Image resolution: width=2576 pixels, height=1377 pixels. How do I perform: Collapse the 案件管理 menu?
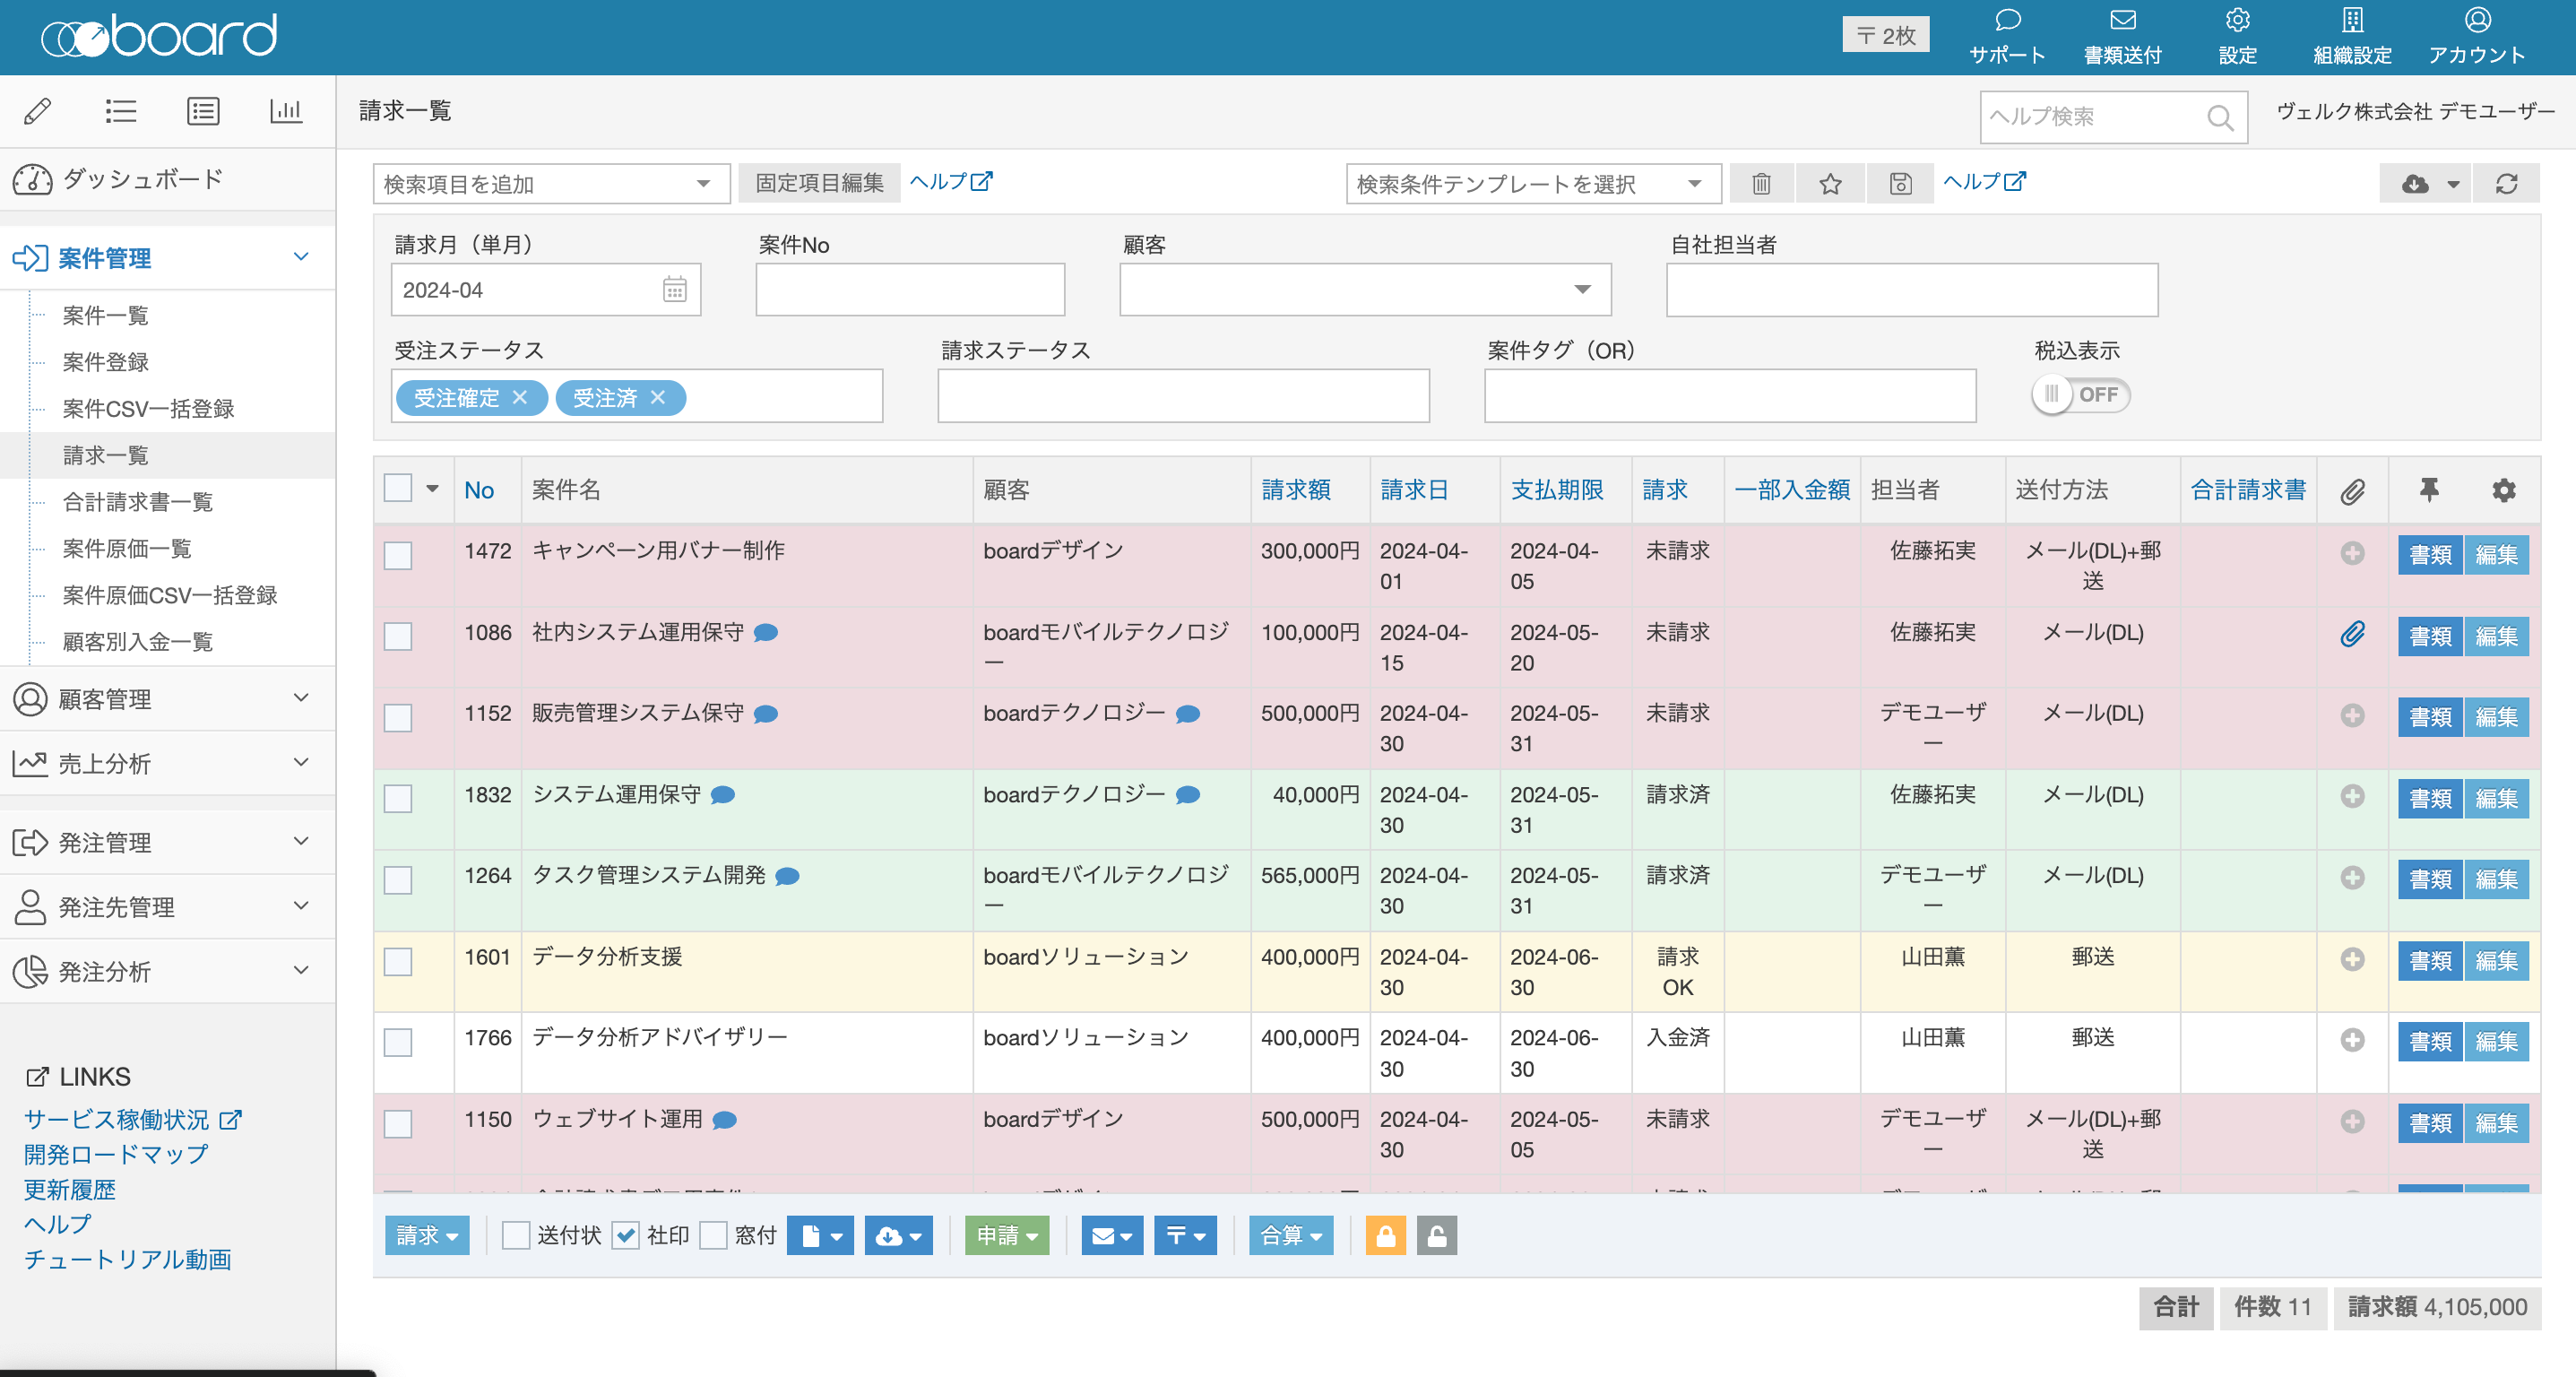(x=168, y=258)
